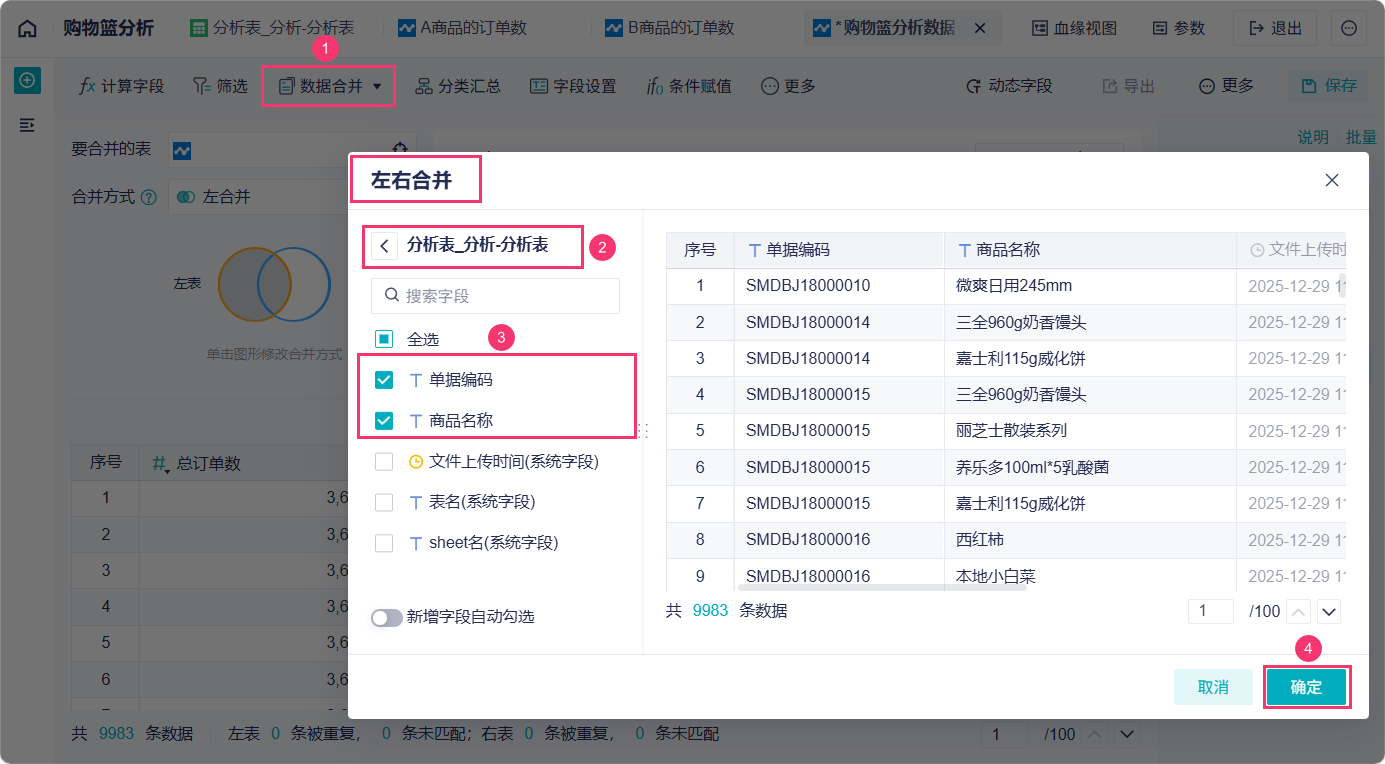Enable 新增字段自动勾选 switch

387,617
